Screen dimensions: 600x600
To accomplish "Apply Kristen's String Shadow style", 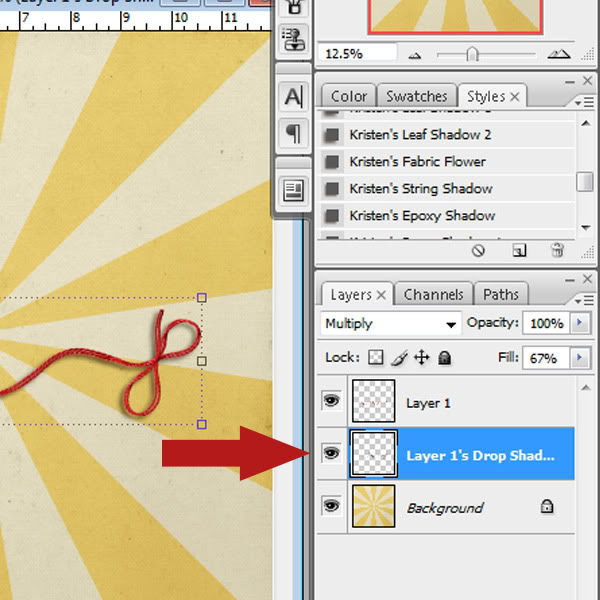I will [446, 189].
